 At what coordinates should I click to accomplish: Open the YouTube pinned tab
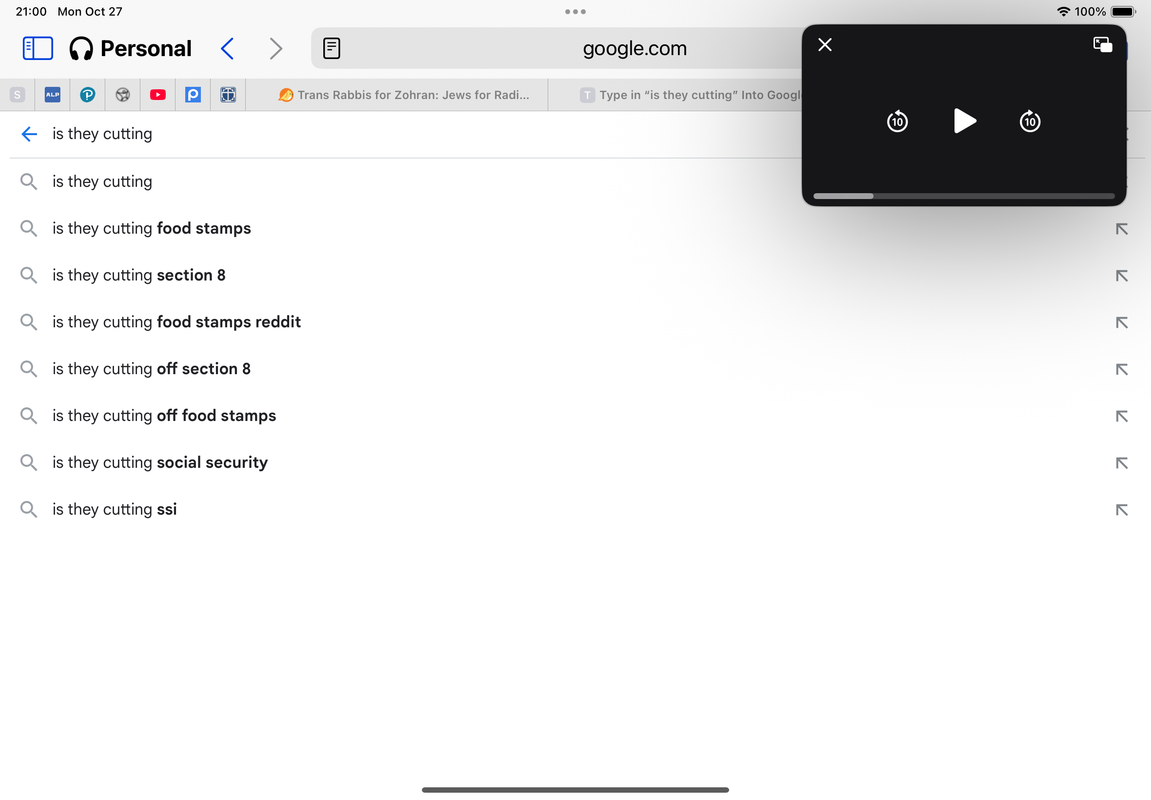click(158, 95)
